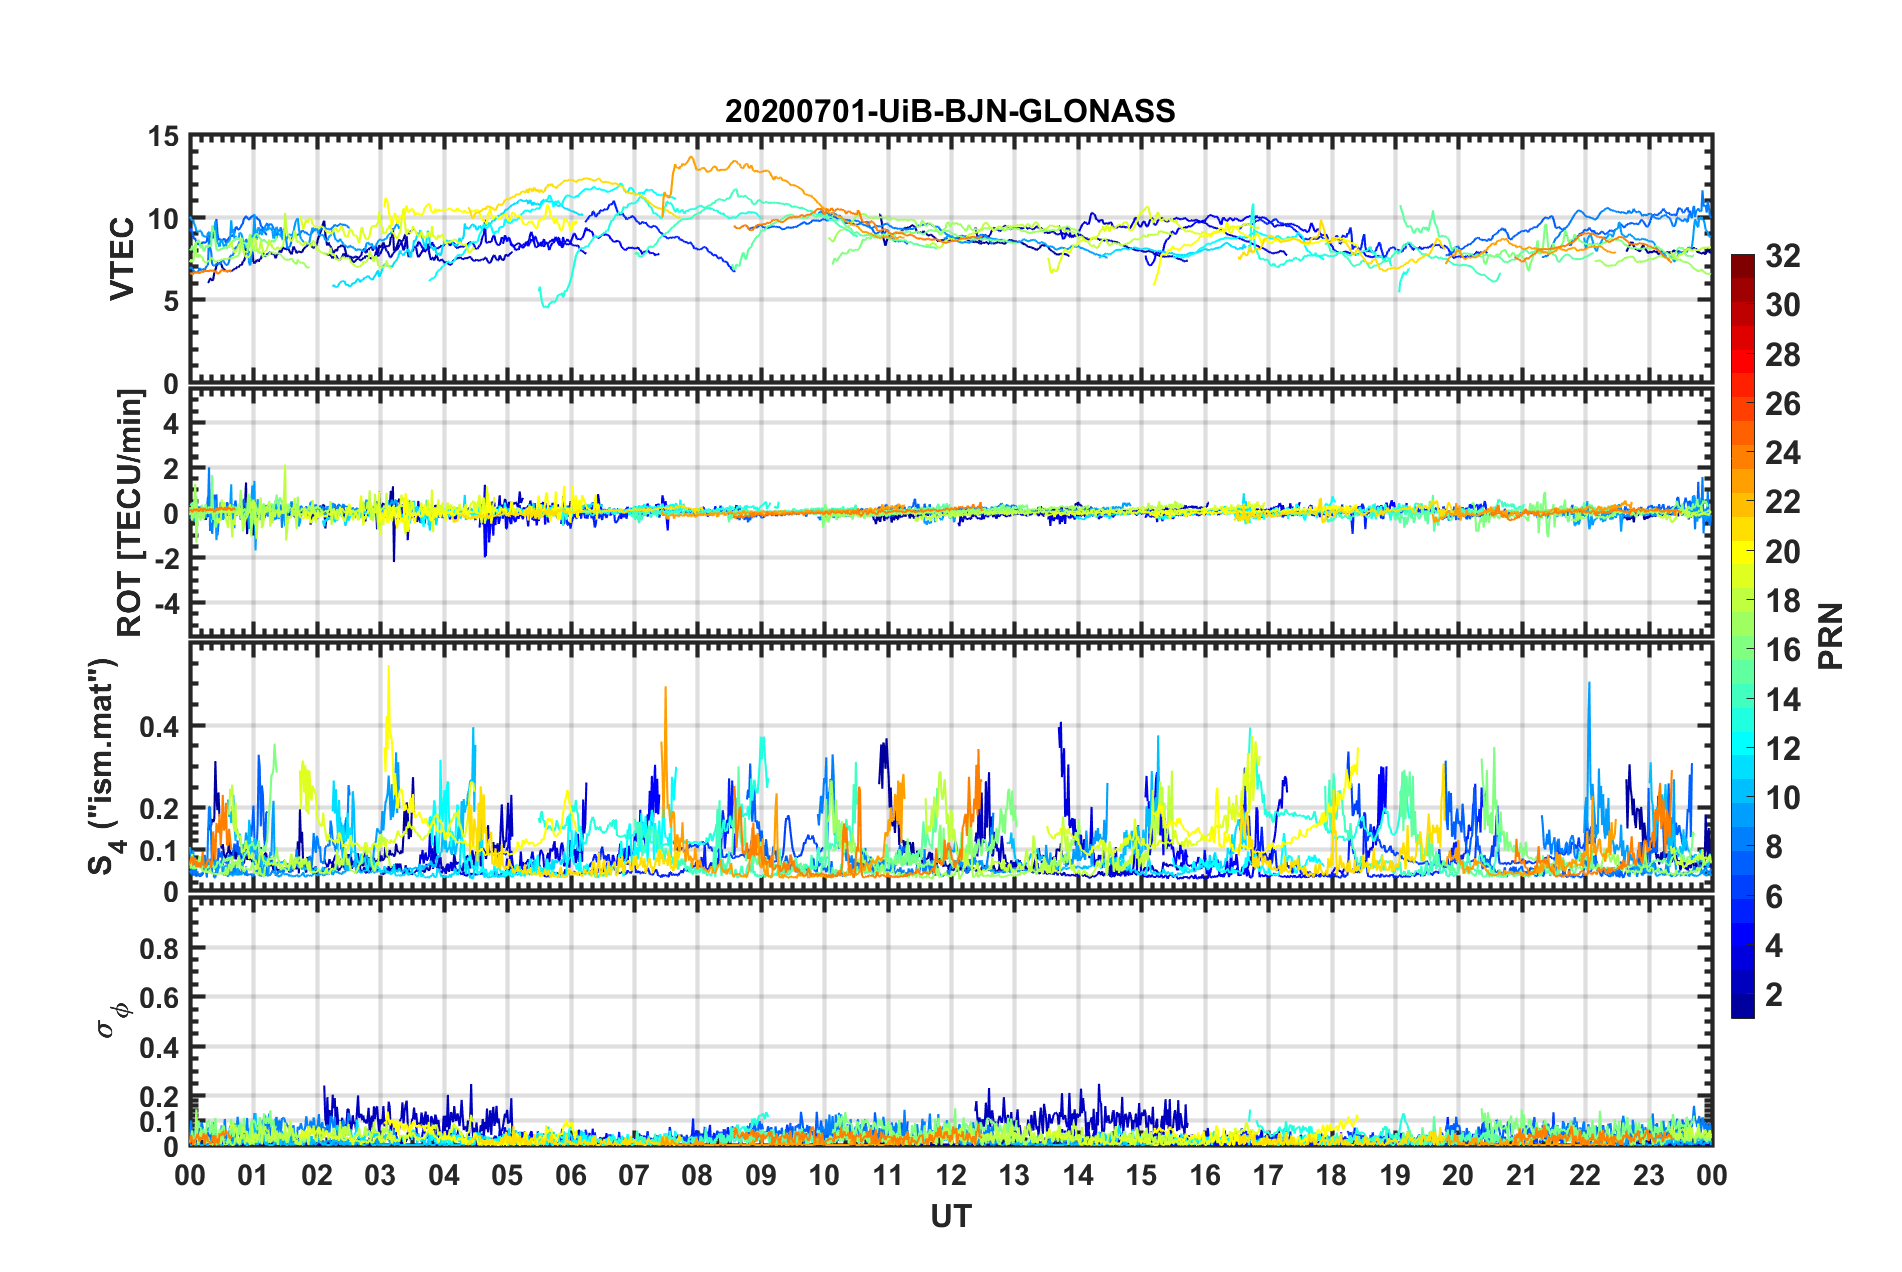Select the VTEC y-axis label
This screenshot has height=1272, width=1902.
coord(122,258)
